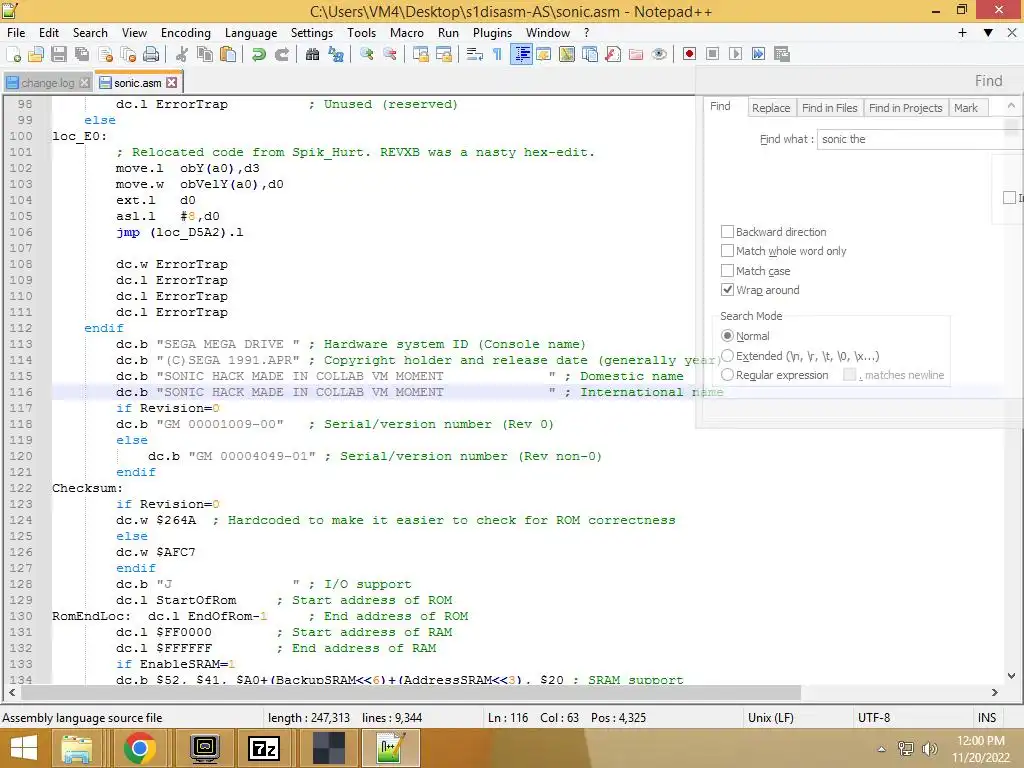Viewport: 1024px width, 768px height.
Task: Open the Windows Start button
Action: point(24,748)
